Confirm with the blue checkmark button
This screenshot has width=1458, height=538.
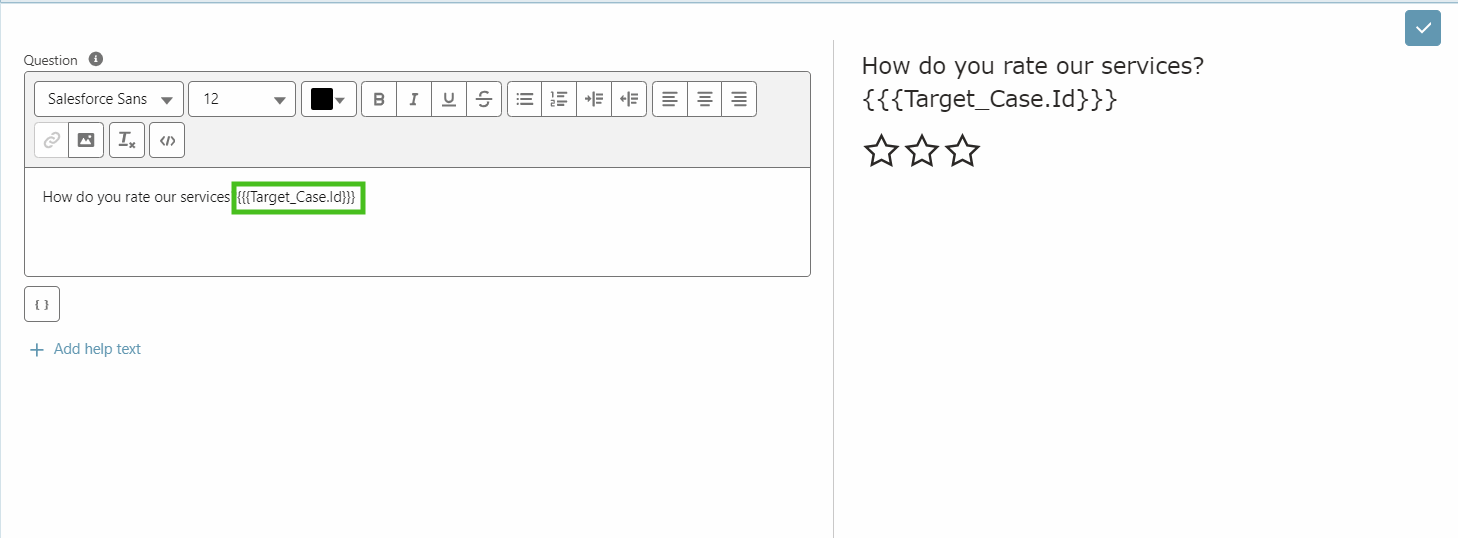click(1423, 28)
